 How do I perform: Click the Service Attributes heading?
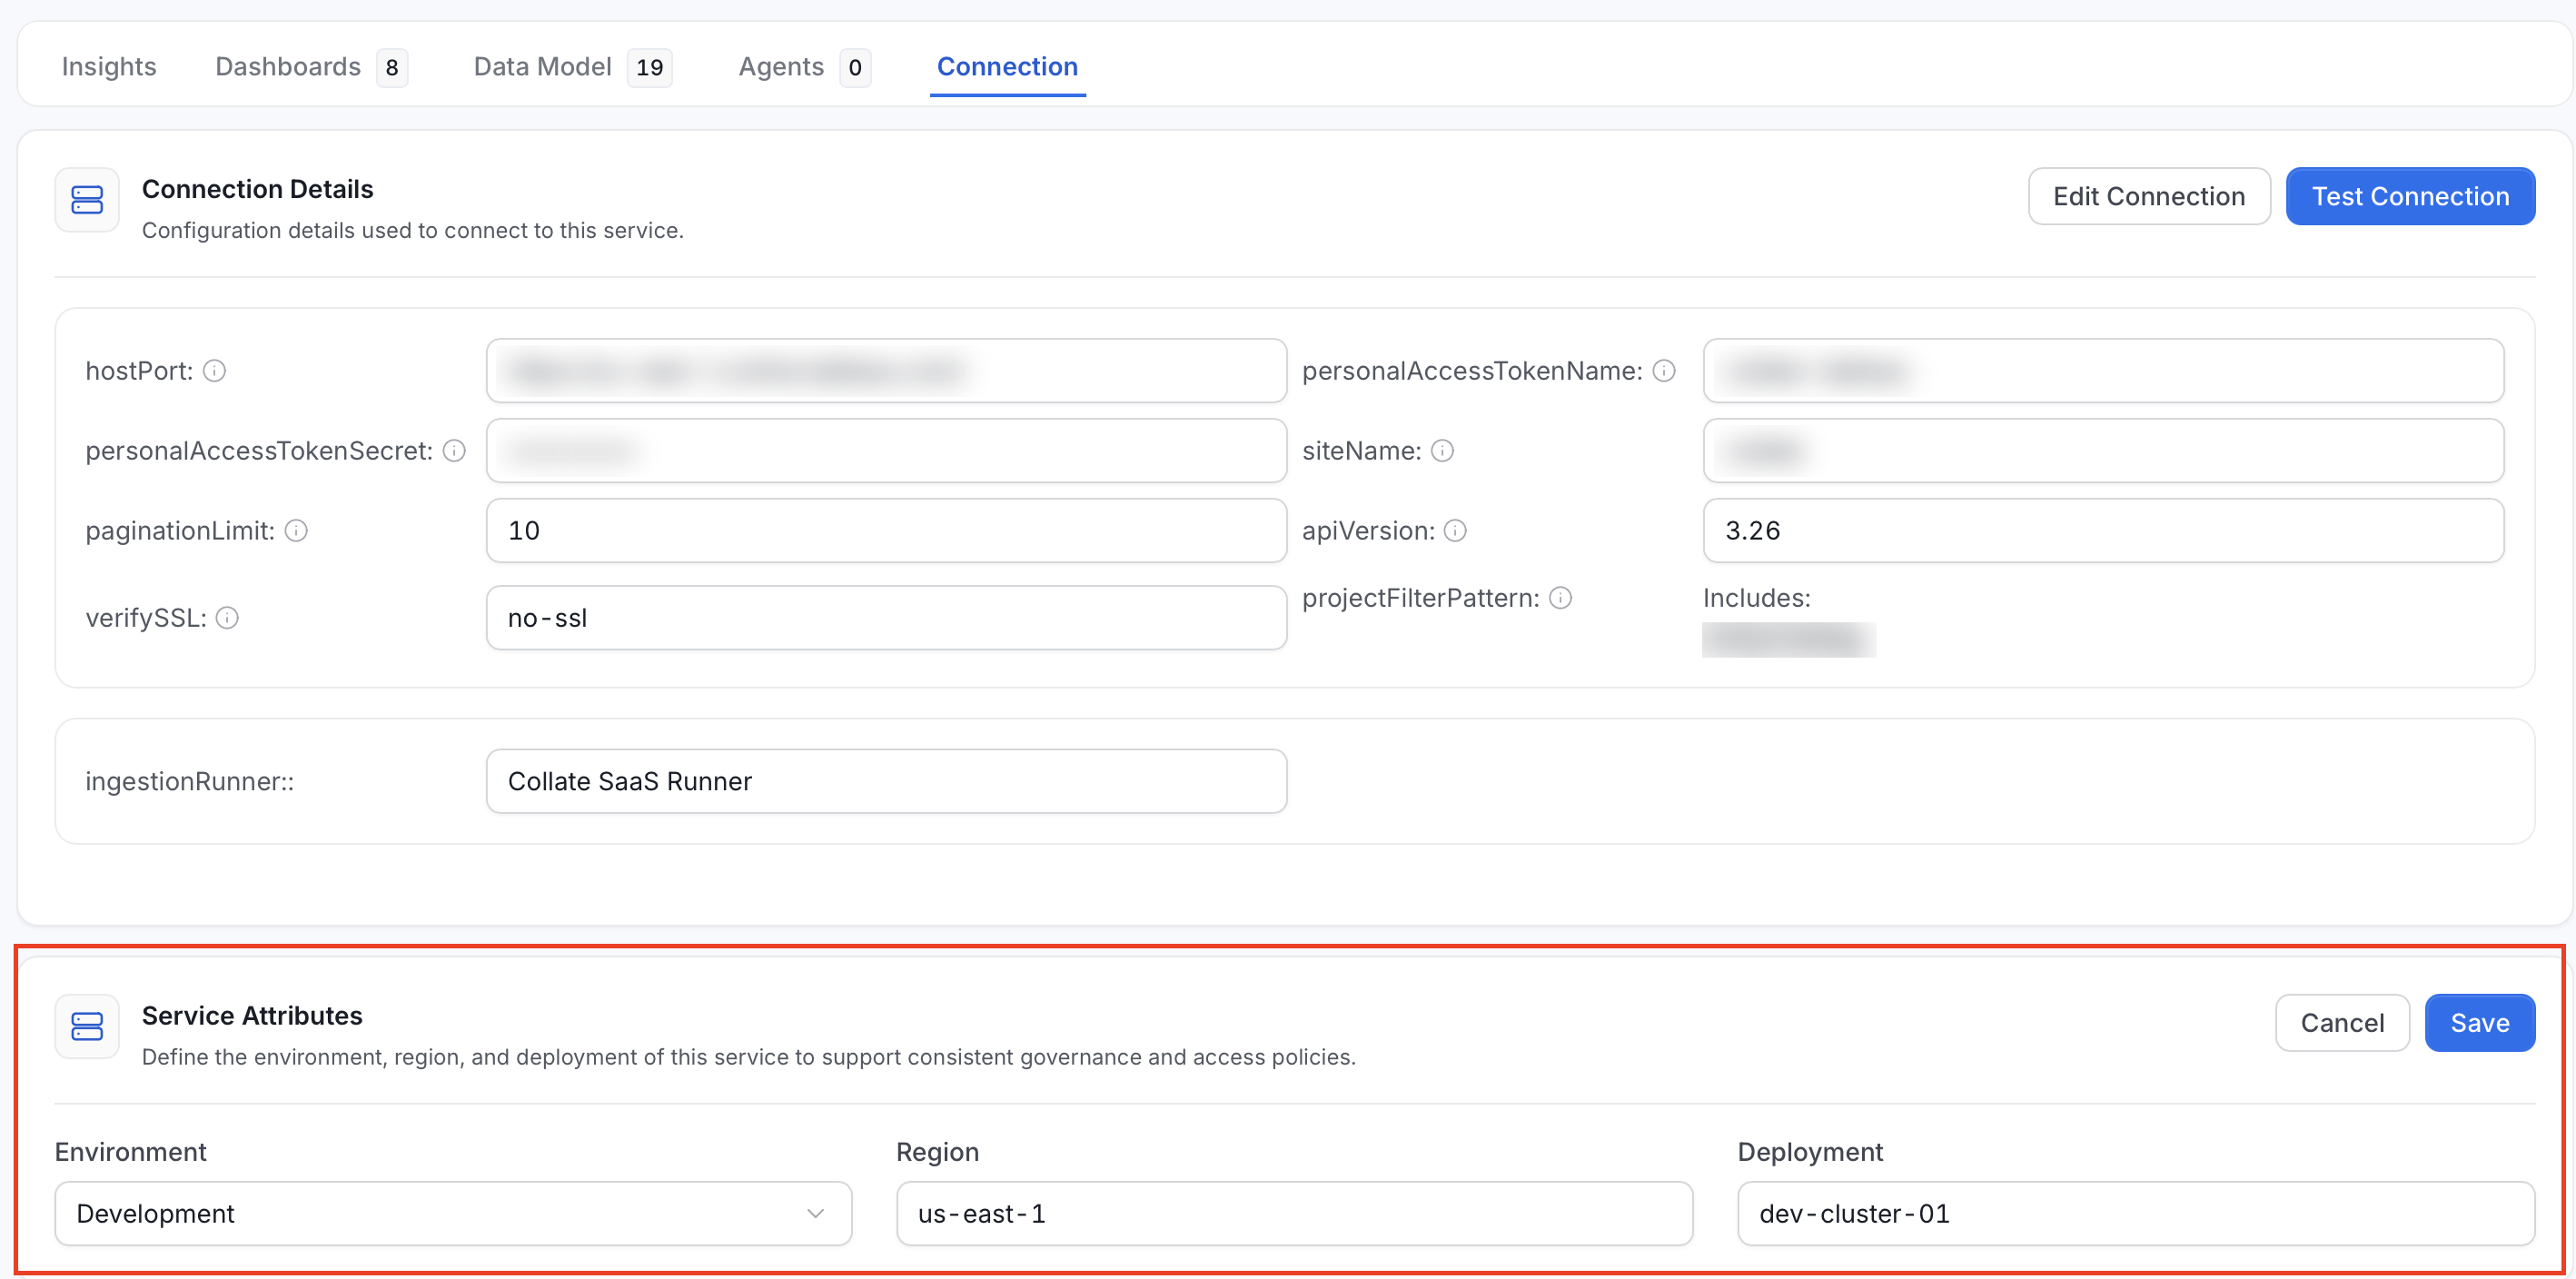click(x=252, y=1016)
